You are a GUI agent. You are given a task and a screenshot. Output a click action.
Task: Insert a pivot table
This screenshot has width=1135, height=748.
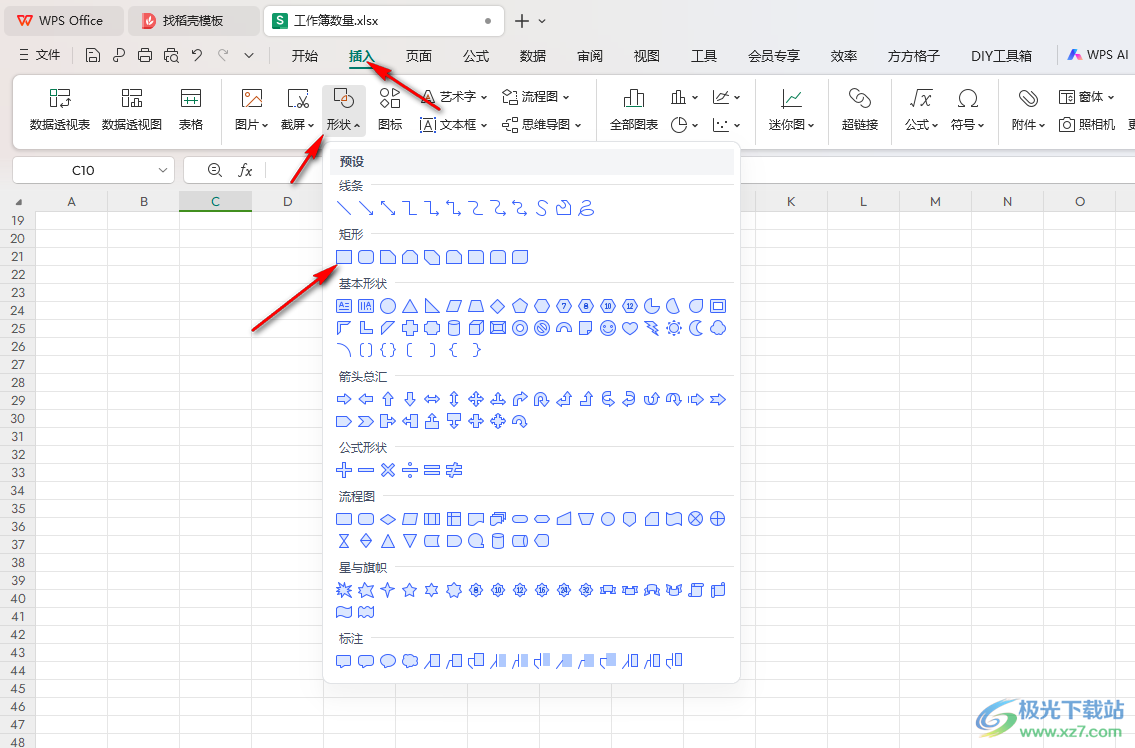pos(59,109)
